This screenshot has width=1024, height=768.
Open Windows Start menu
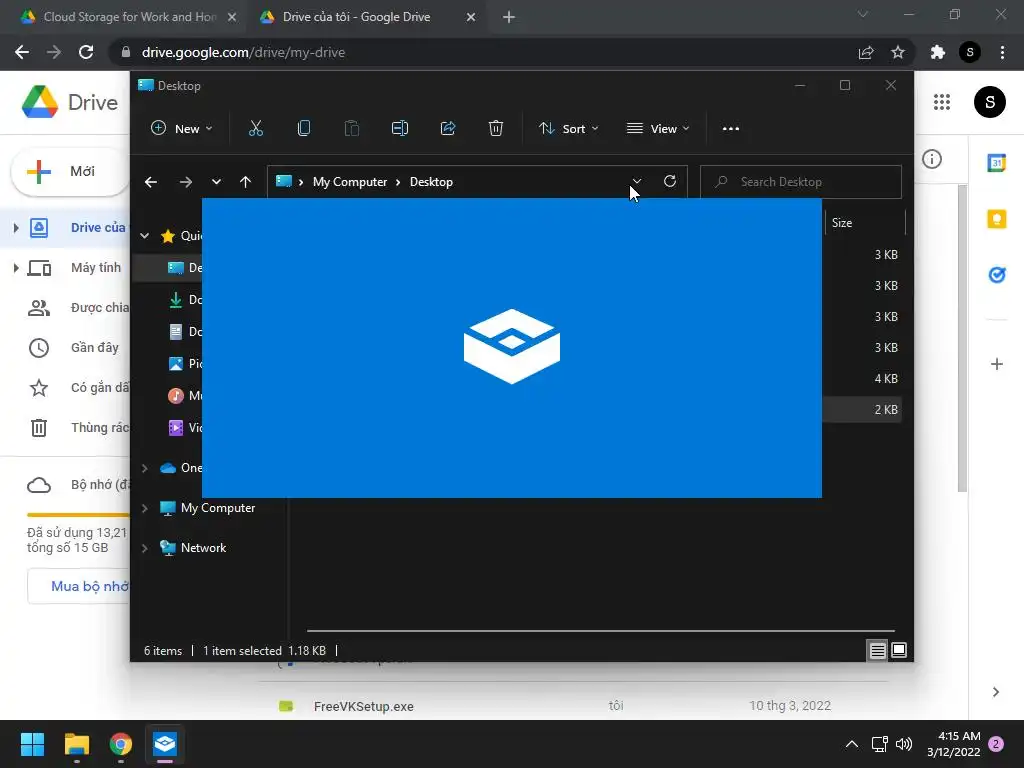tap(32, 744)
